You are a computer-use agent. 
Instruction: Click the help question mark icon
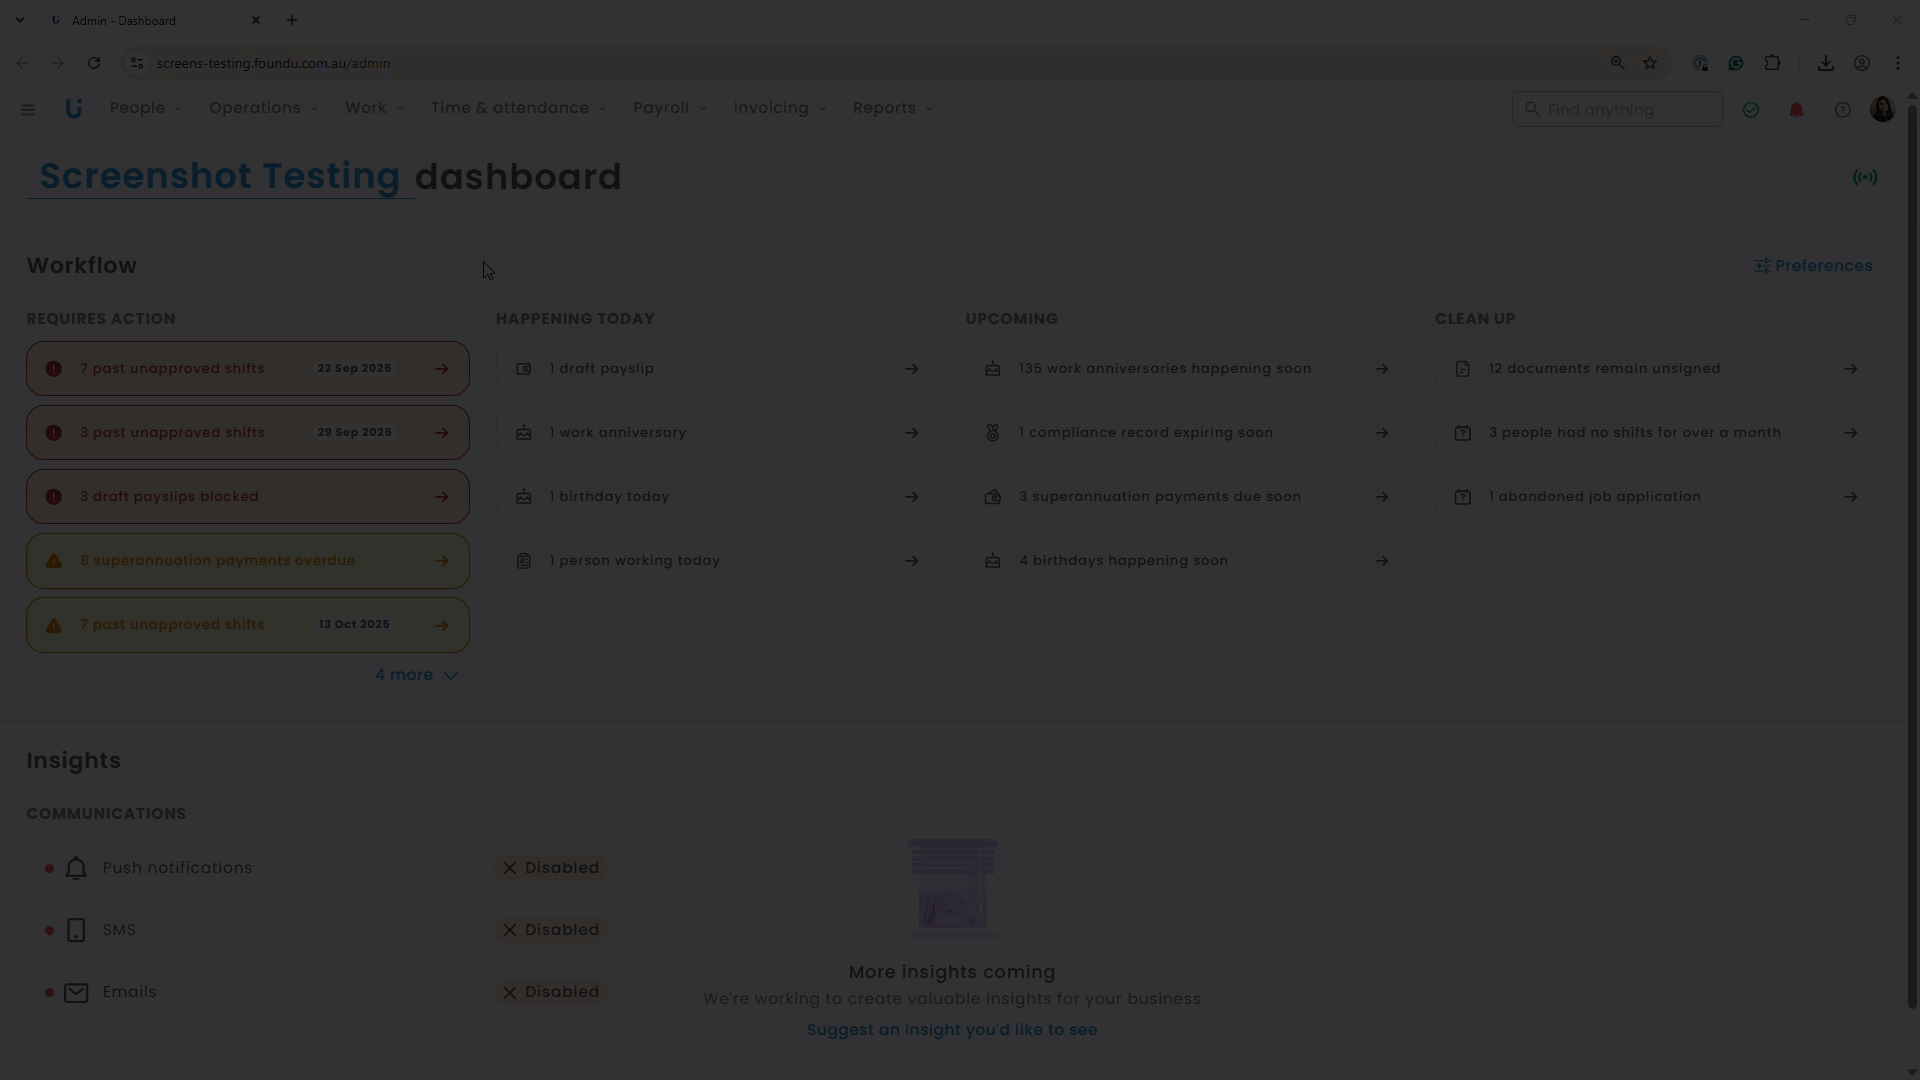(x=1842, y=110)
